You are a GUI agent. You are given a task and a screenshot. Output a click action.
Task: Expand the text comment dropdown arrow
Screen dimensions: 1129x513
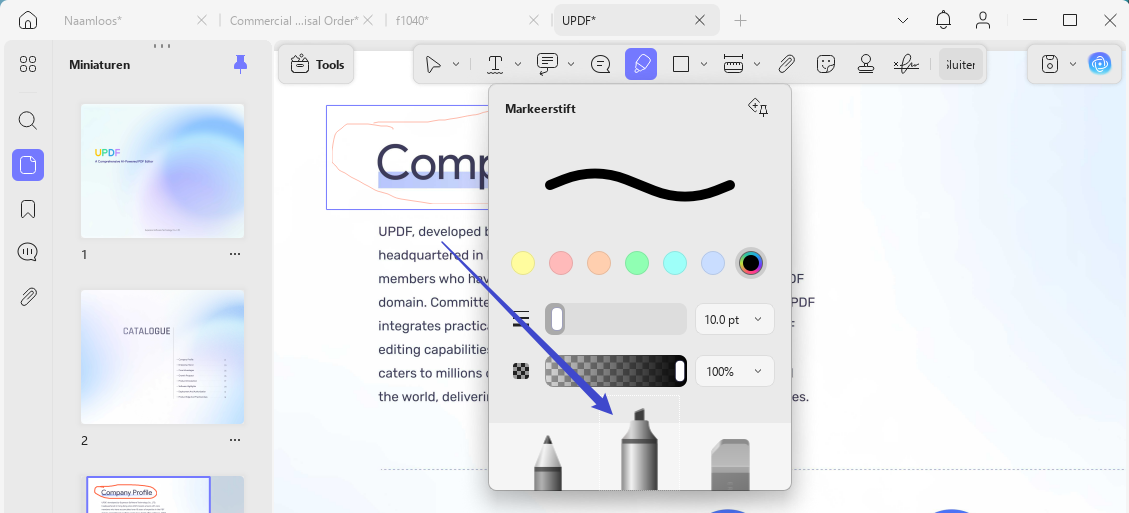coord(571,64)
